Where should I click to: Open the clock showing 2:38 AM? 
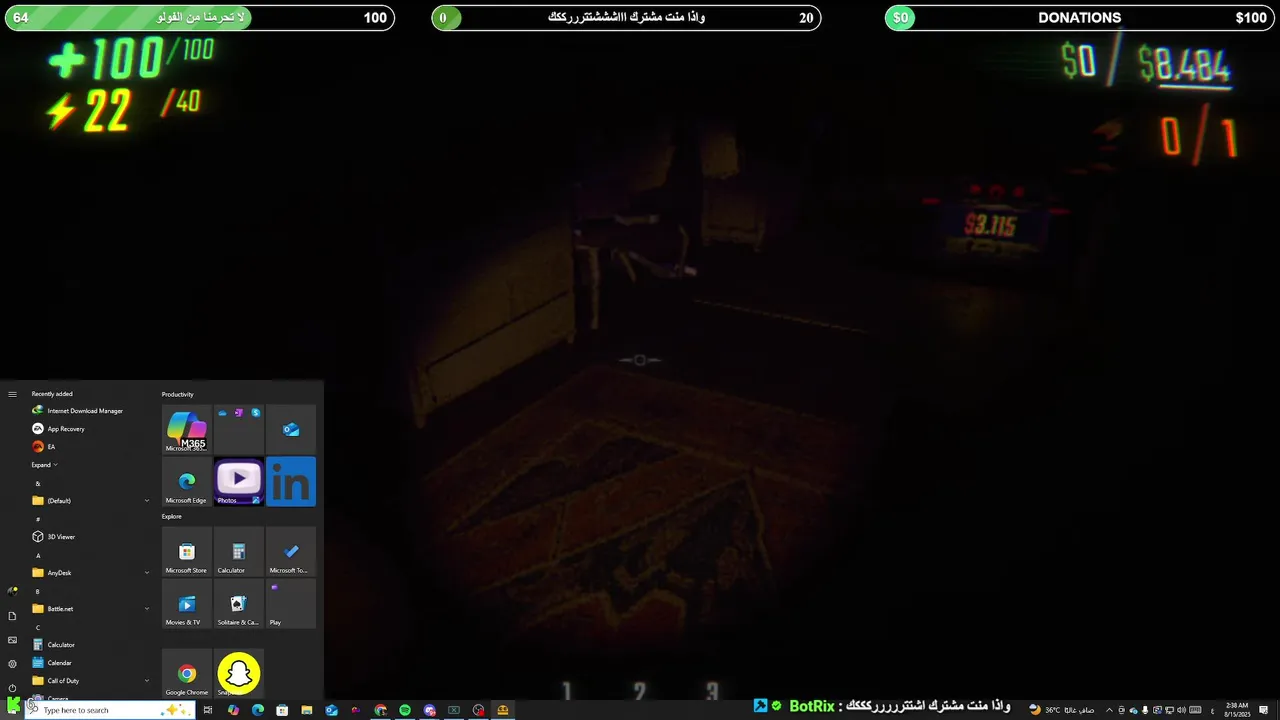1237,710
